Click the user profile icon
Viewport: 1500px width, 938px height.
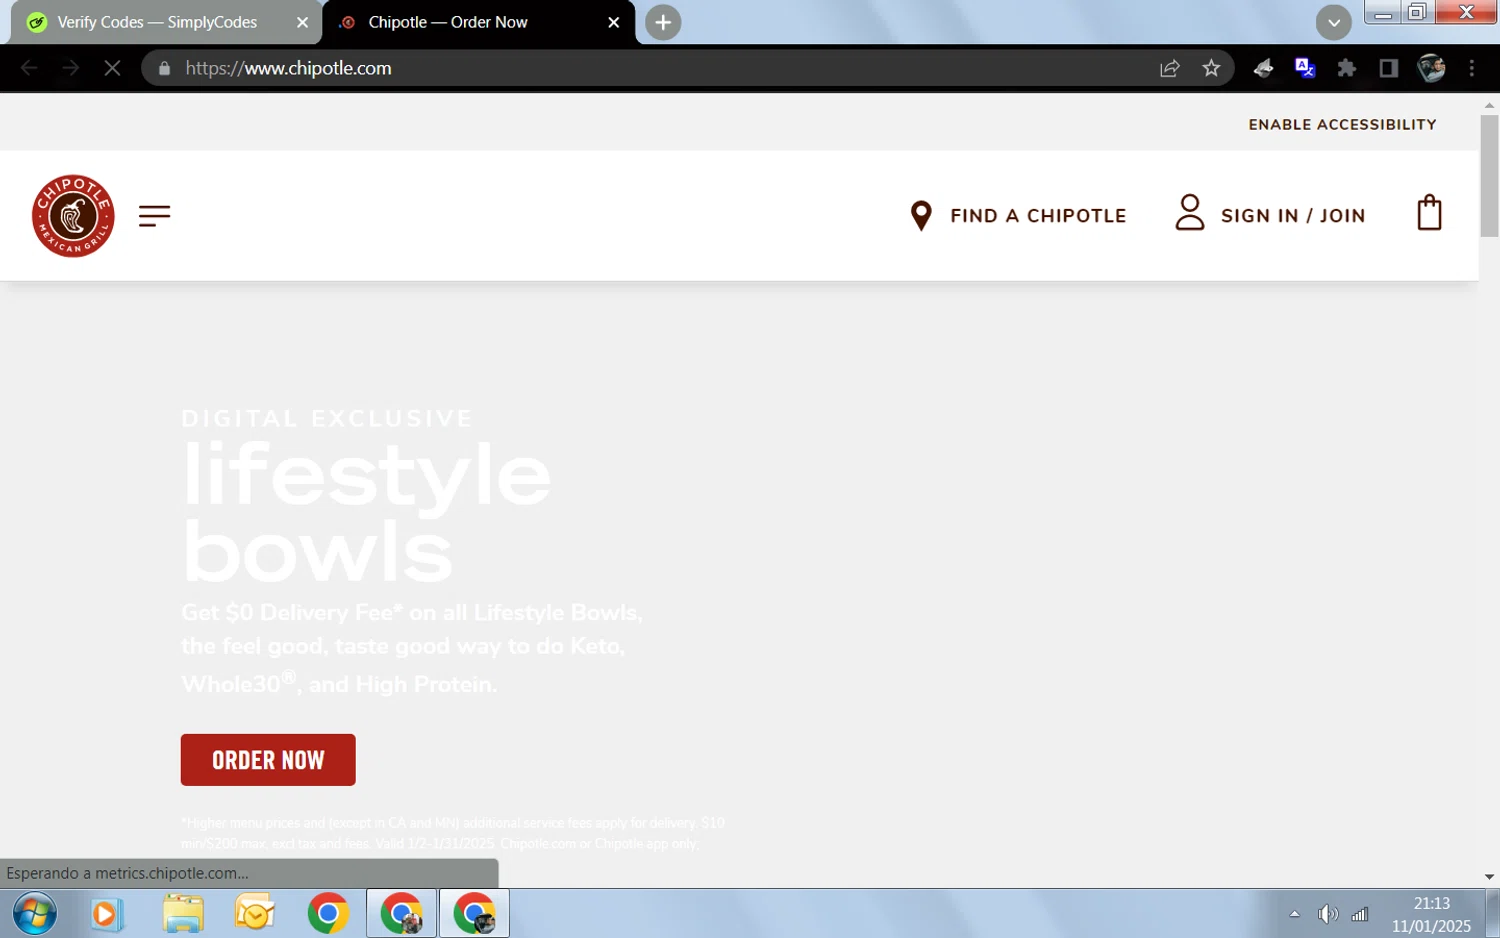1189,213
